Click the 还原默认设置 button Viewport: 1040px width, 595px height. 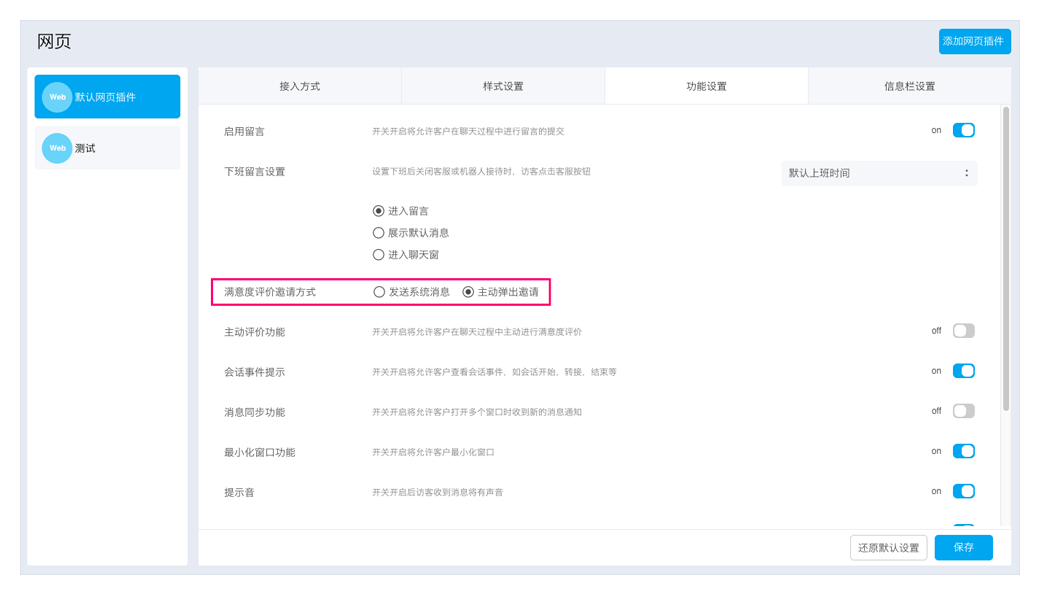pyautogui.click(x=888, y=548)
